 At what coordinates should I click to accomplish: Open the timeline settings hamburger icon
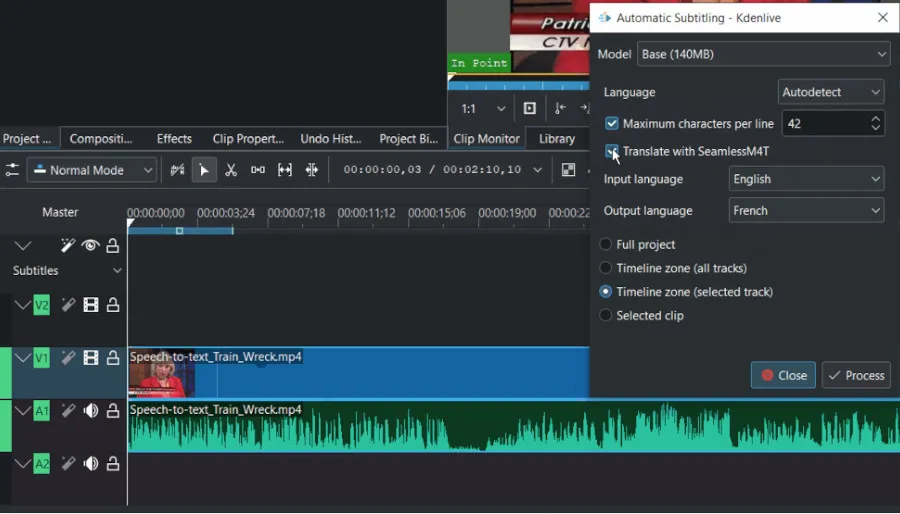(12, 170)
